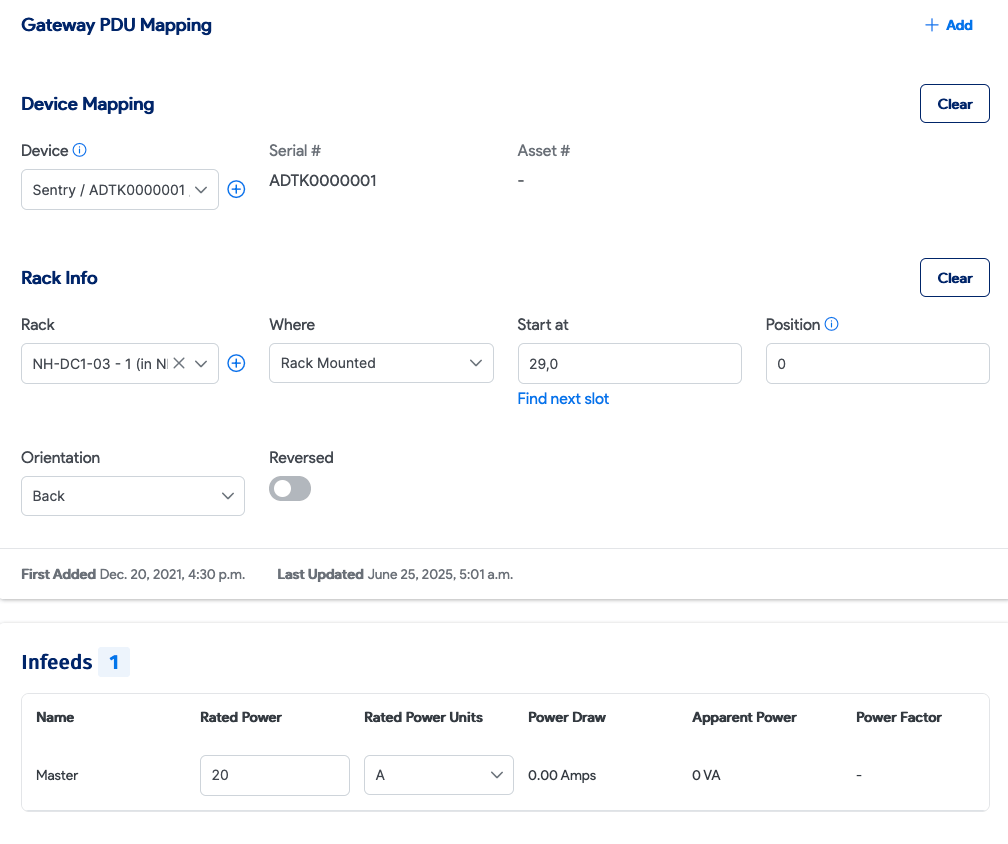
Task: Click the Find next slot link
Action: 563,399
